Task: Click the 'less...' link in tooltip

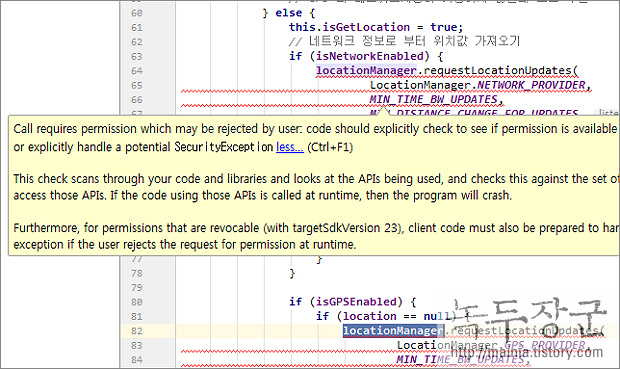Action: coord(290,147)
